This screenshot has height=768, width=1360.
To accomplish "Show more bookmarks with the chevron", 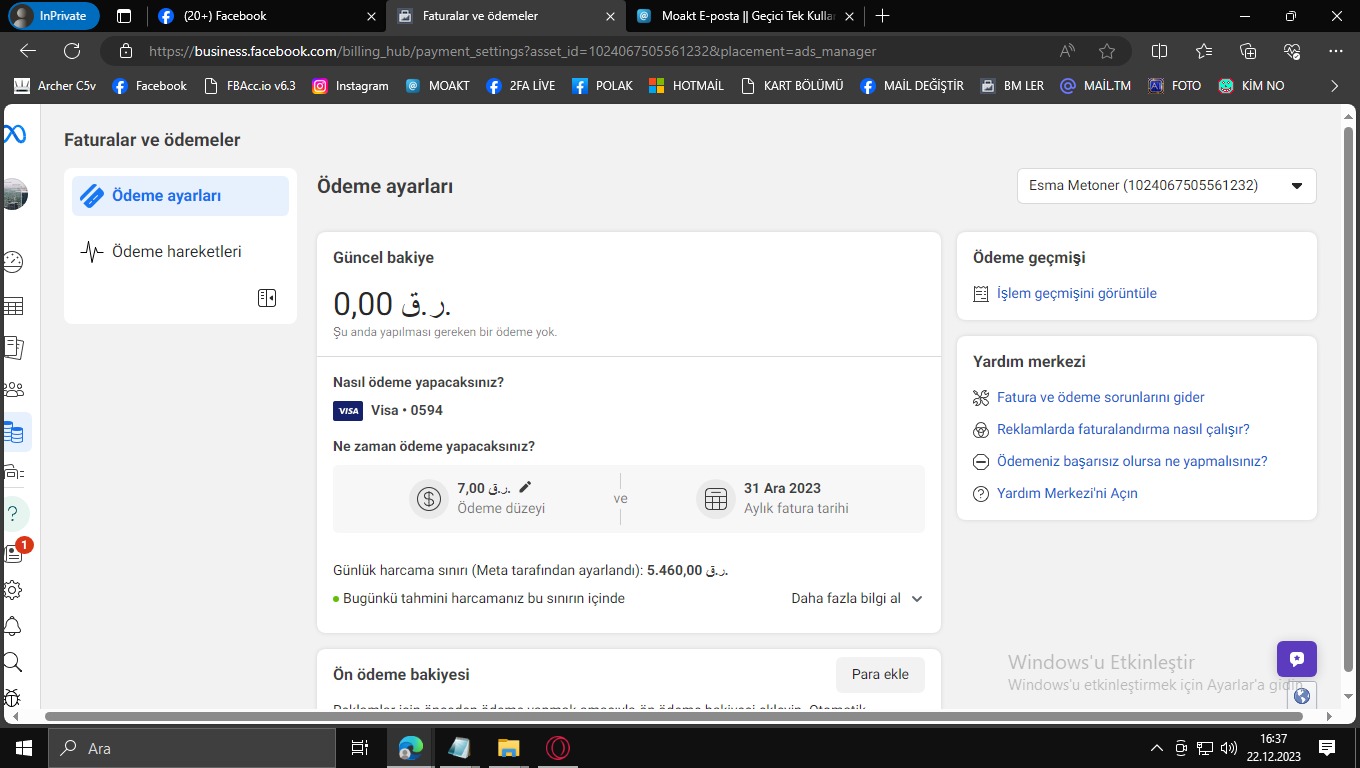I will point(1334,86).
